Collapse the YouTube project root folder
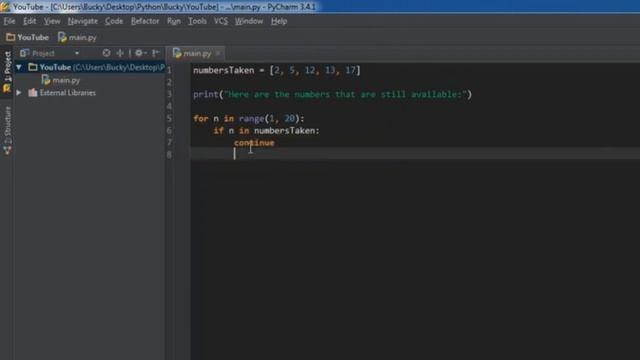 point(19,67)
